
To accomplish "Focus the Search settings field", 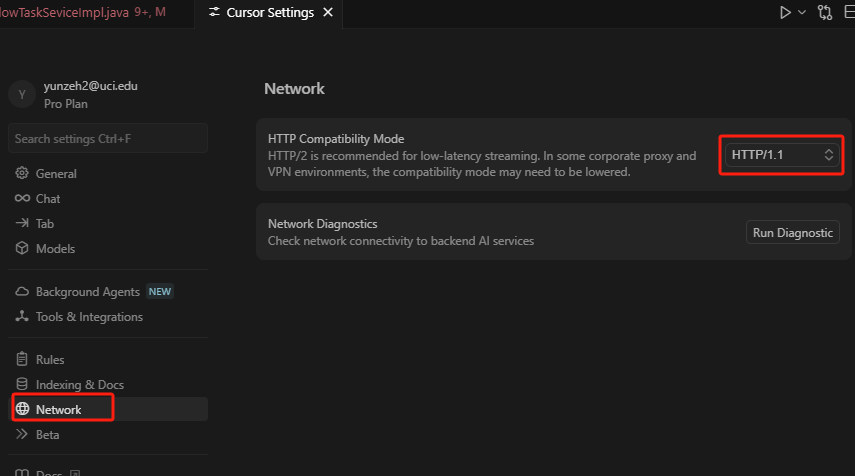I will point(108,138).
